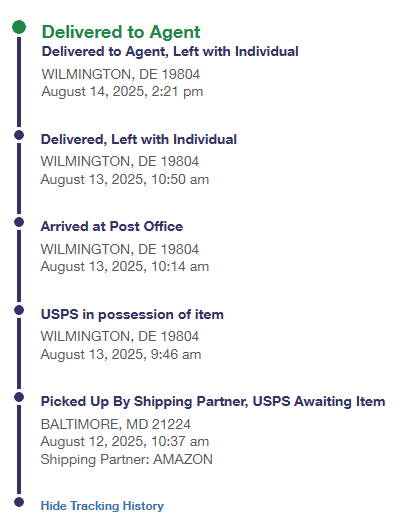The image size is (417, 519).
Task: Click the BALTIMORE, MD 21224 location text
Action: coord(116,424)
